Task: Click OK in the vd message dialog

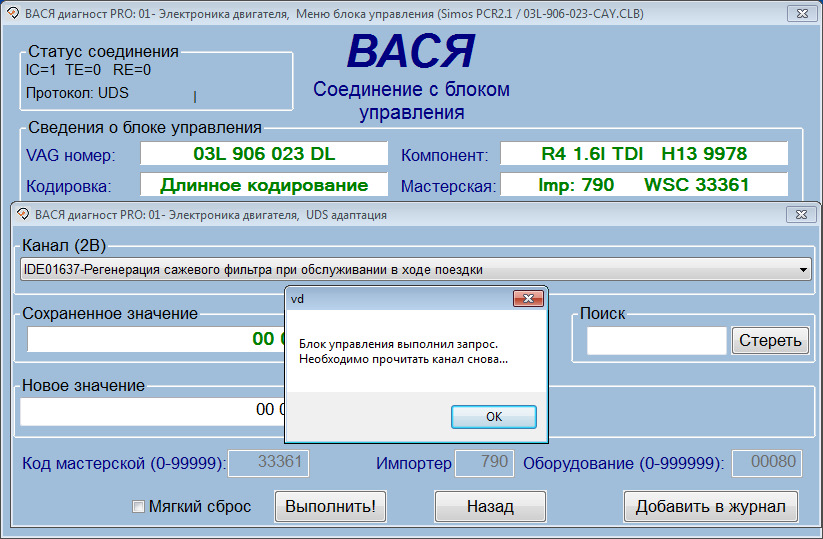Action: pos(493,417)
